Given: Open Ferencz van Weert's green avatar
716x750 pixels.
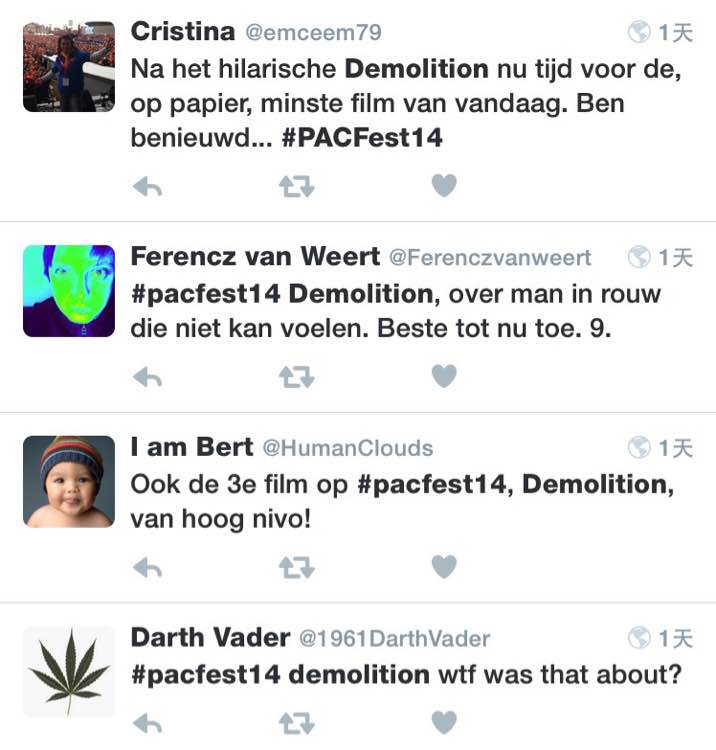Looking at the screenshot, I should tap(69, 291).
